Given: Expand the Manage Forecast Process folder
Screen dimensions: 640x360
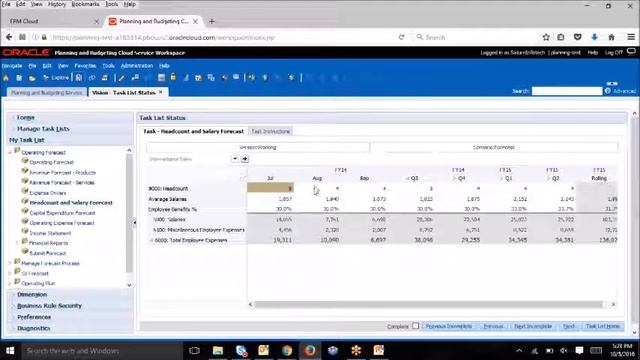Looking at the screenshot, I should [x=10, y=263].
